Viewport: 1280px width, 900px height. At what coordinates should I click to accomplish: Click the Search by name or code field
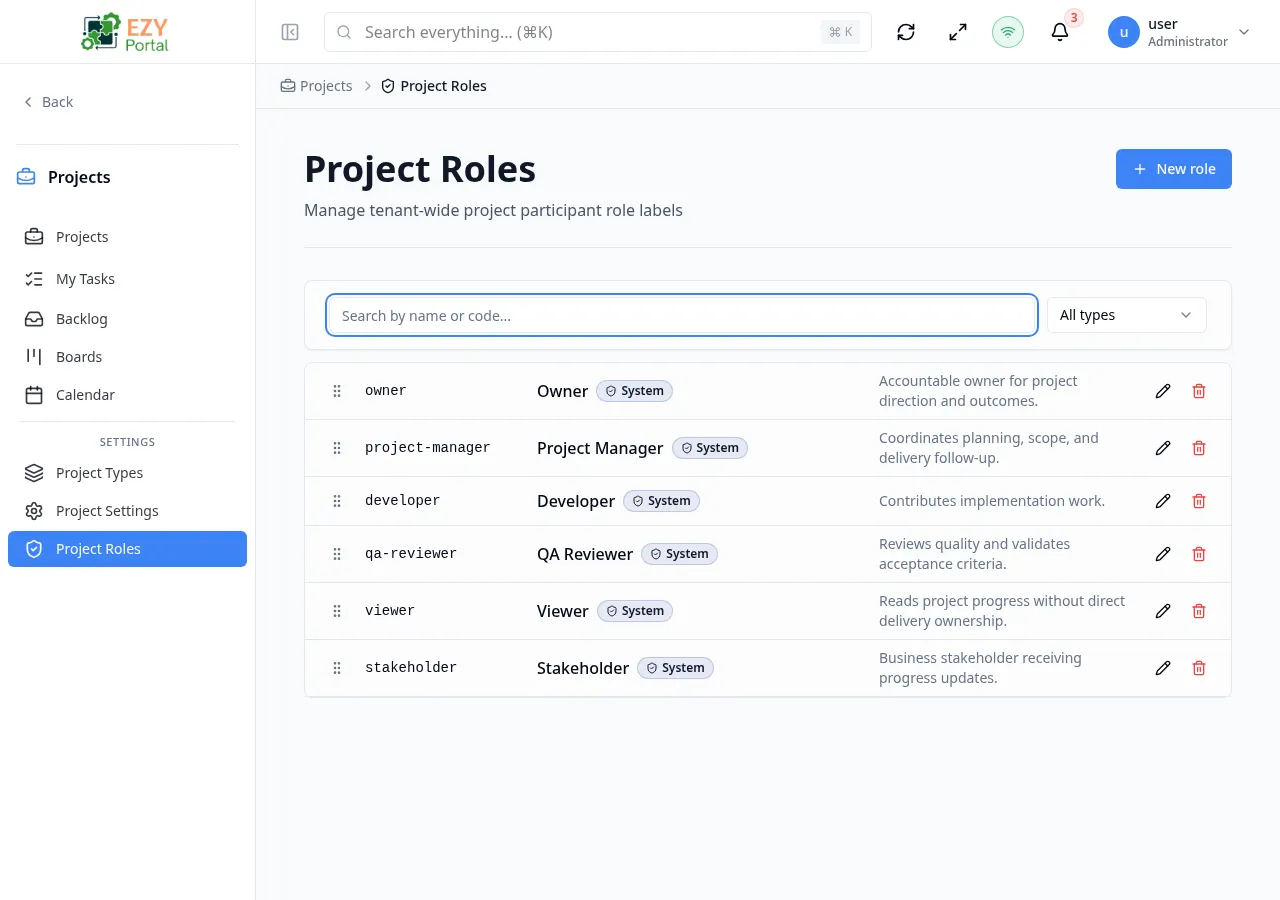coord(681,315)
